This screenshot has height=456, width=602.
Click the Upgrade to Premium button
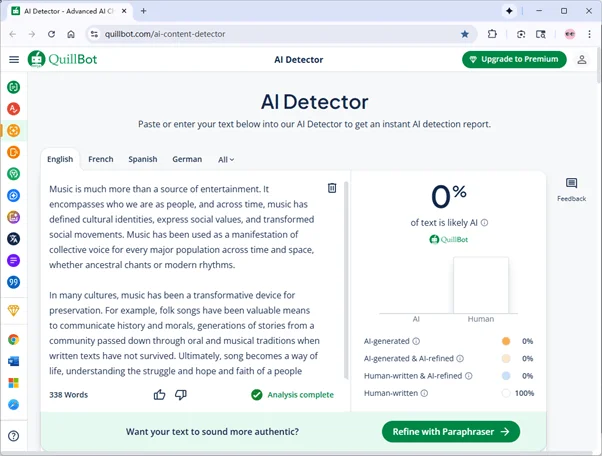[x=514, y=59]
